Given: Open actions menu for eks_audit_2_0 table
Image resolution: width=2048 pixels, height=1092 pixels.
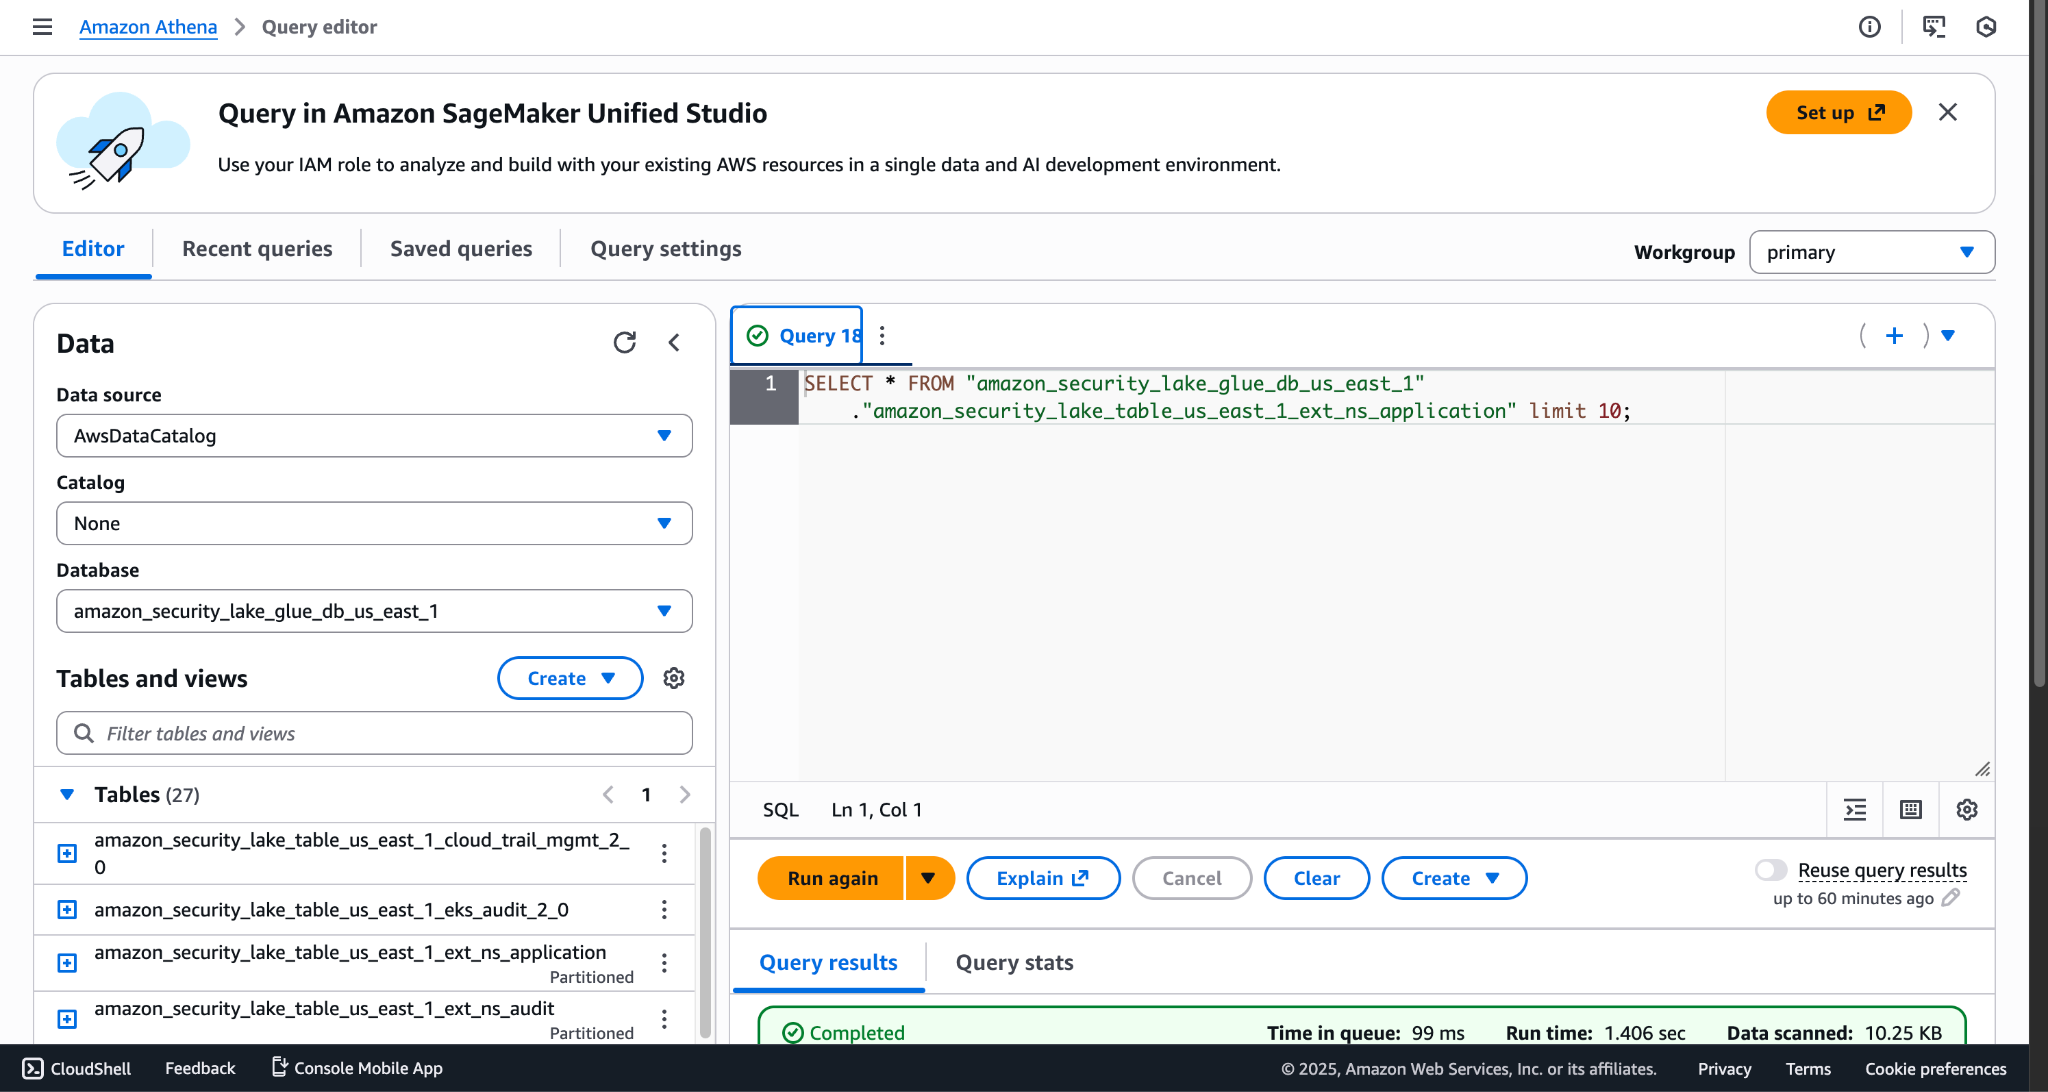Looking at the screenshot, I should (x=664, y=909).
